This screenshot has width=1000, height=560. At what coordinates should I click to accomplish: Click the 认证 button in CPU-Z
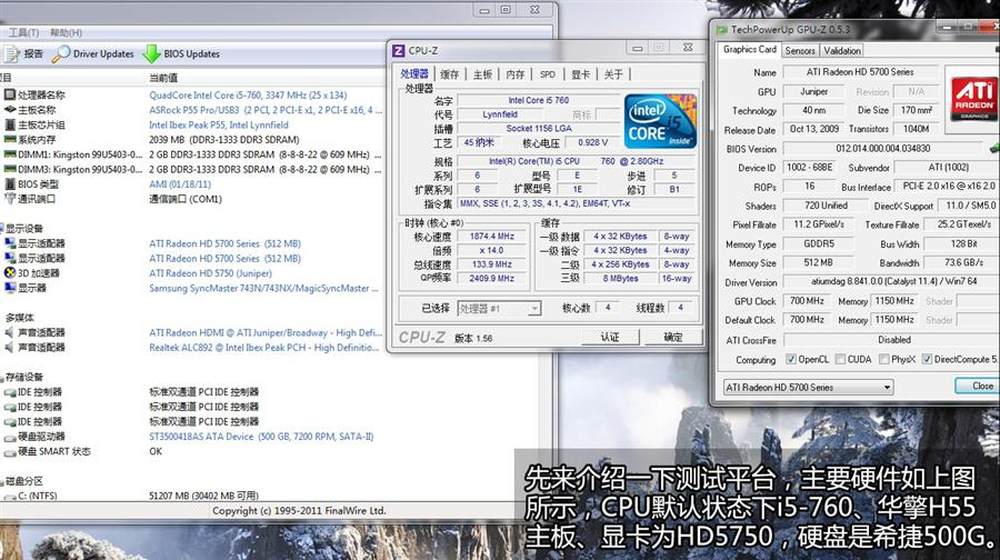coord(610,337)
